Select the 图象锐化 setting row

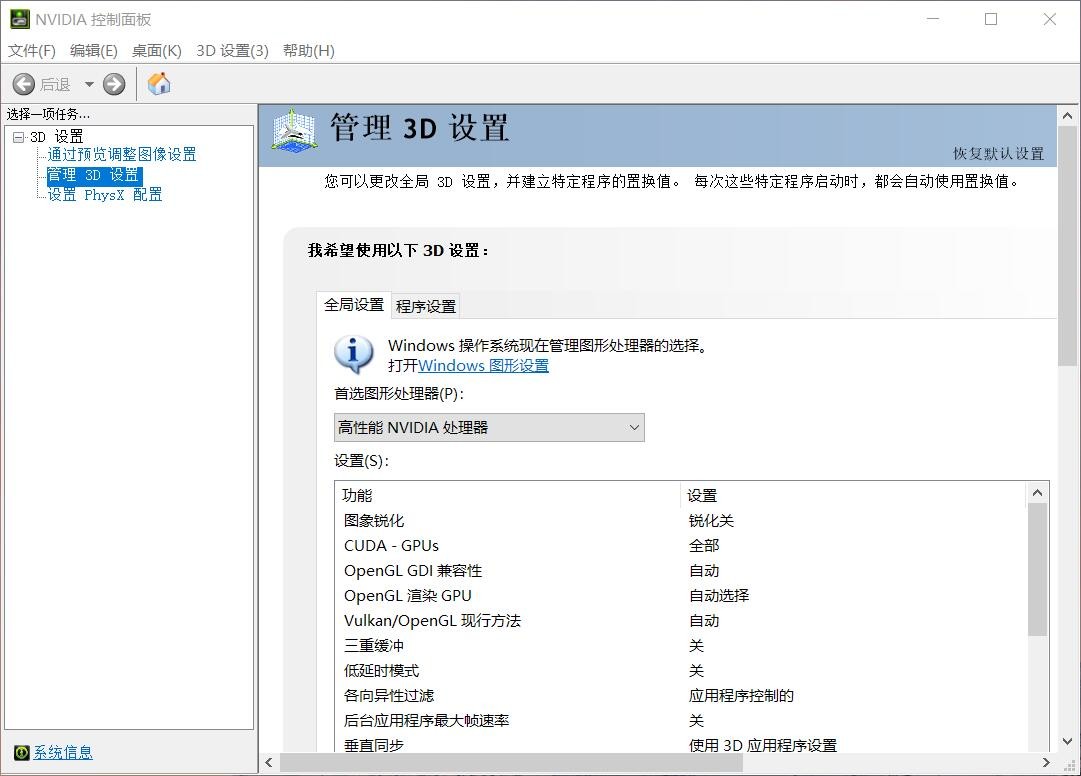coord(680,520)
